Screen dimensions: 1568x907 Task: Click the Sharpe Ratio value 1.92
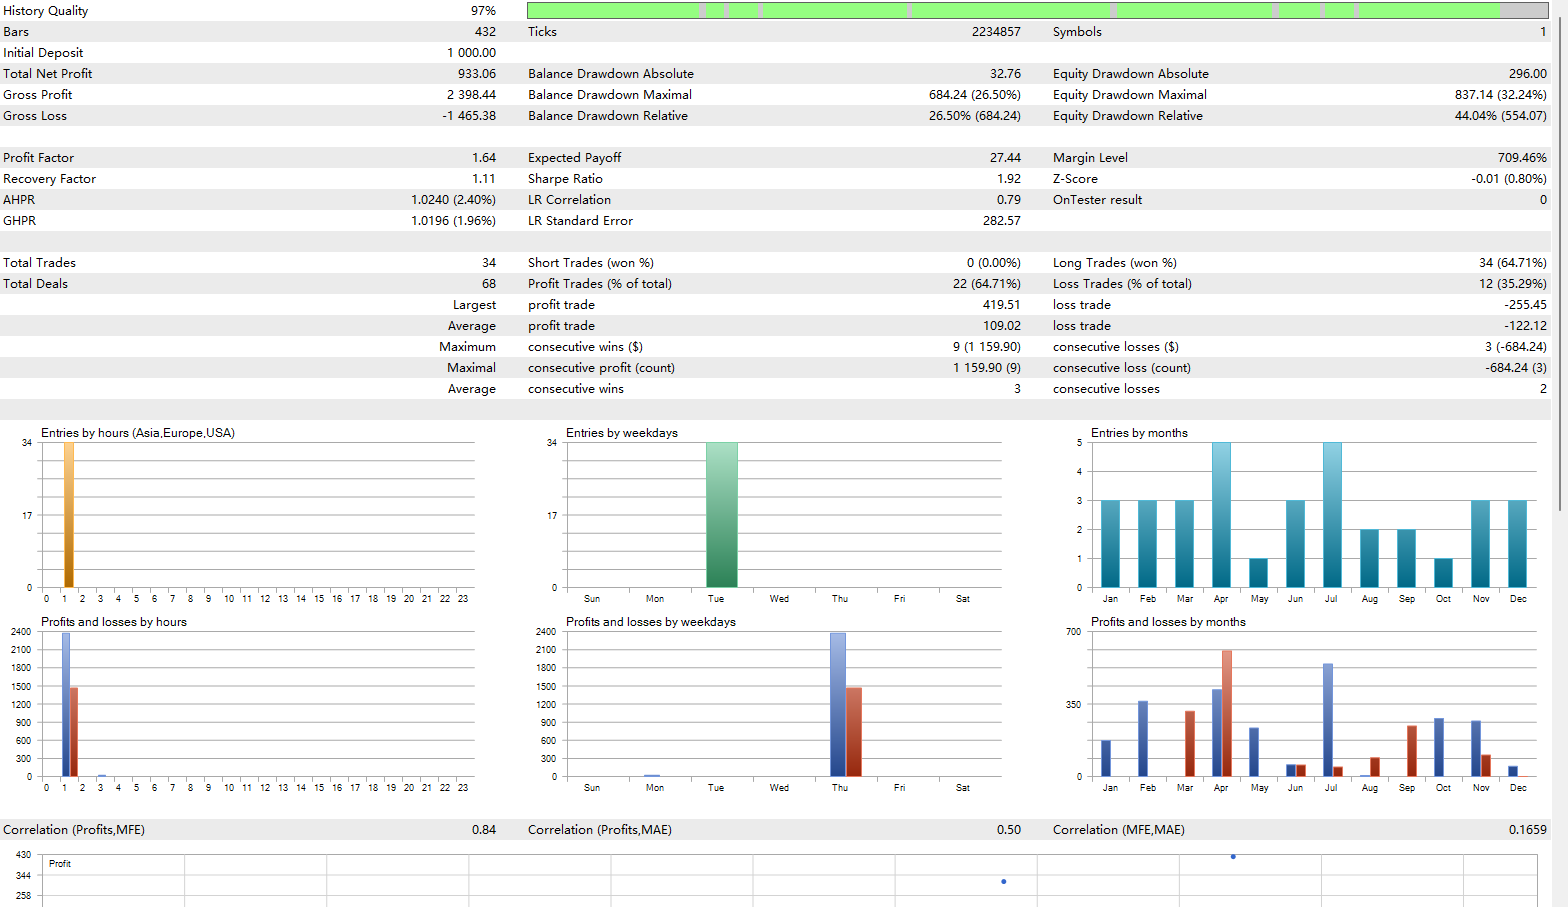pyautogui.click(x=1009, y=178)
